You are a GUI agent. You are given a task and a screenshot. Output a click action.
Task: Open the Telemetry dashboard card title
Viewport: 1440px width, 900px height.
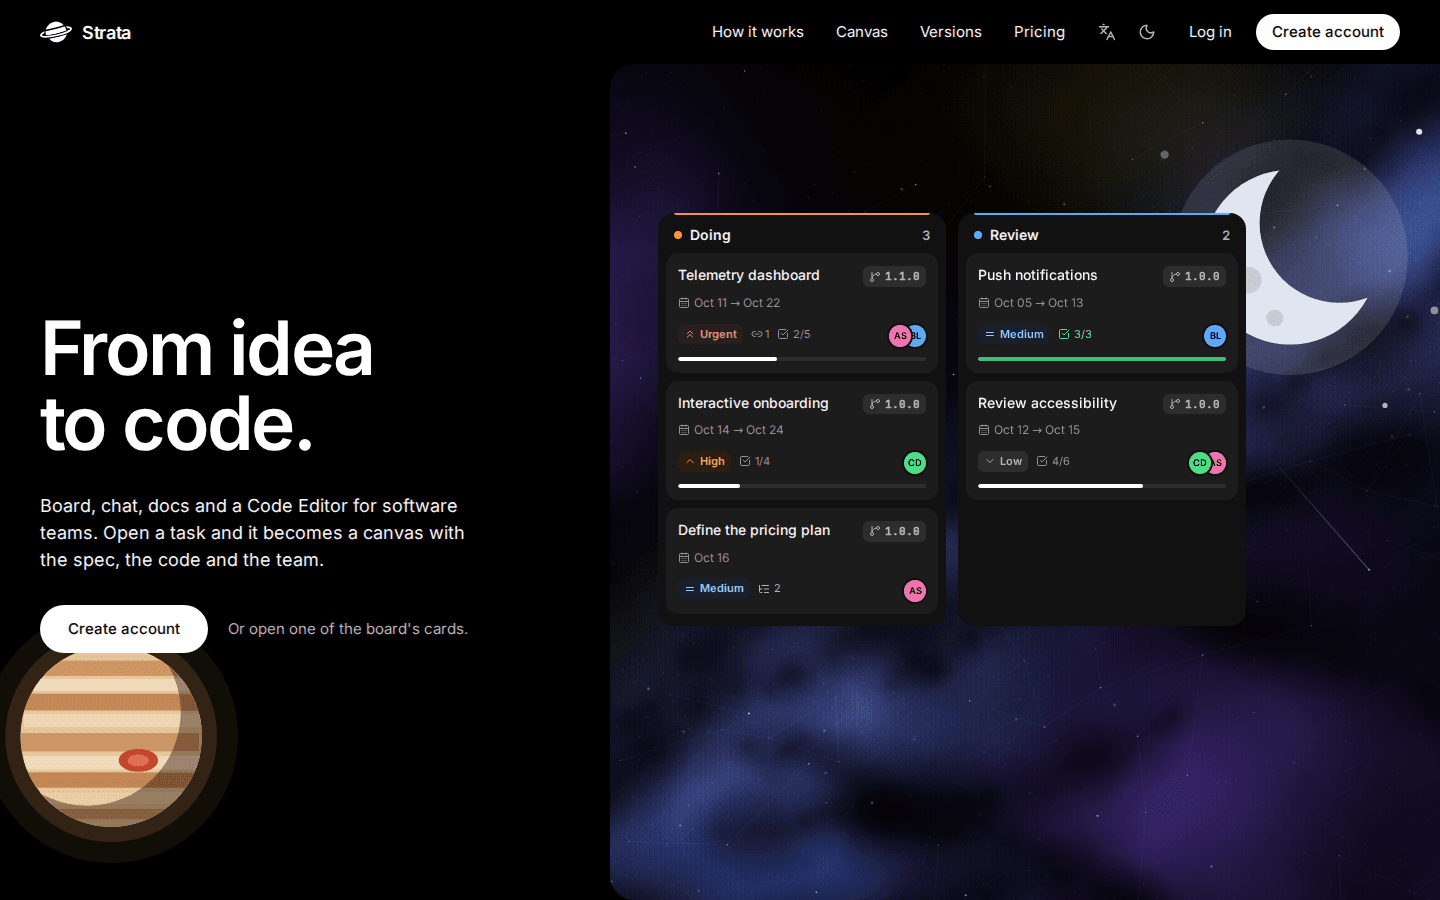749,275
